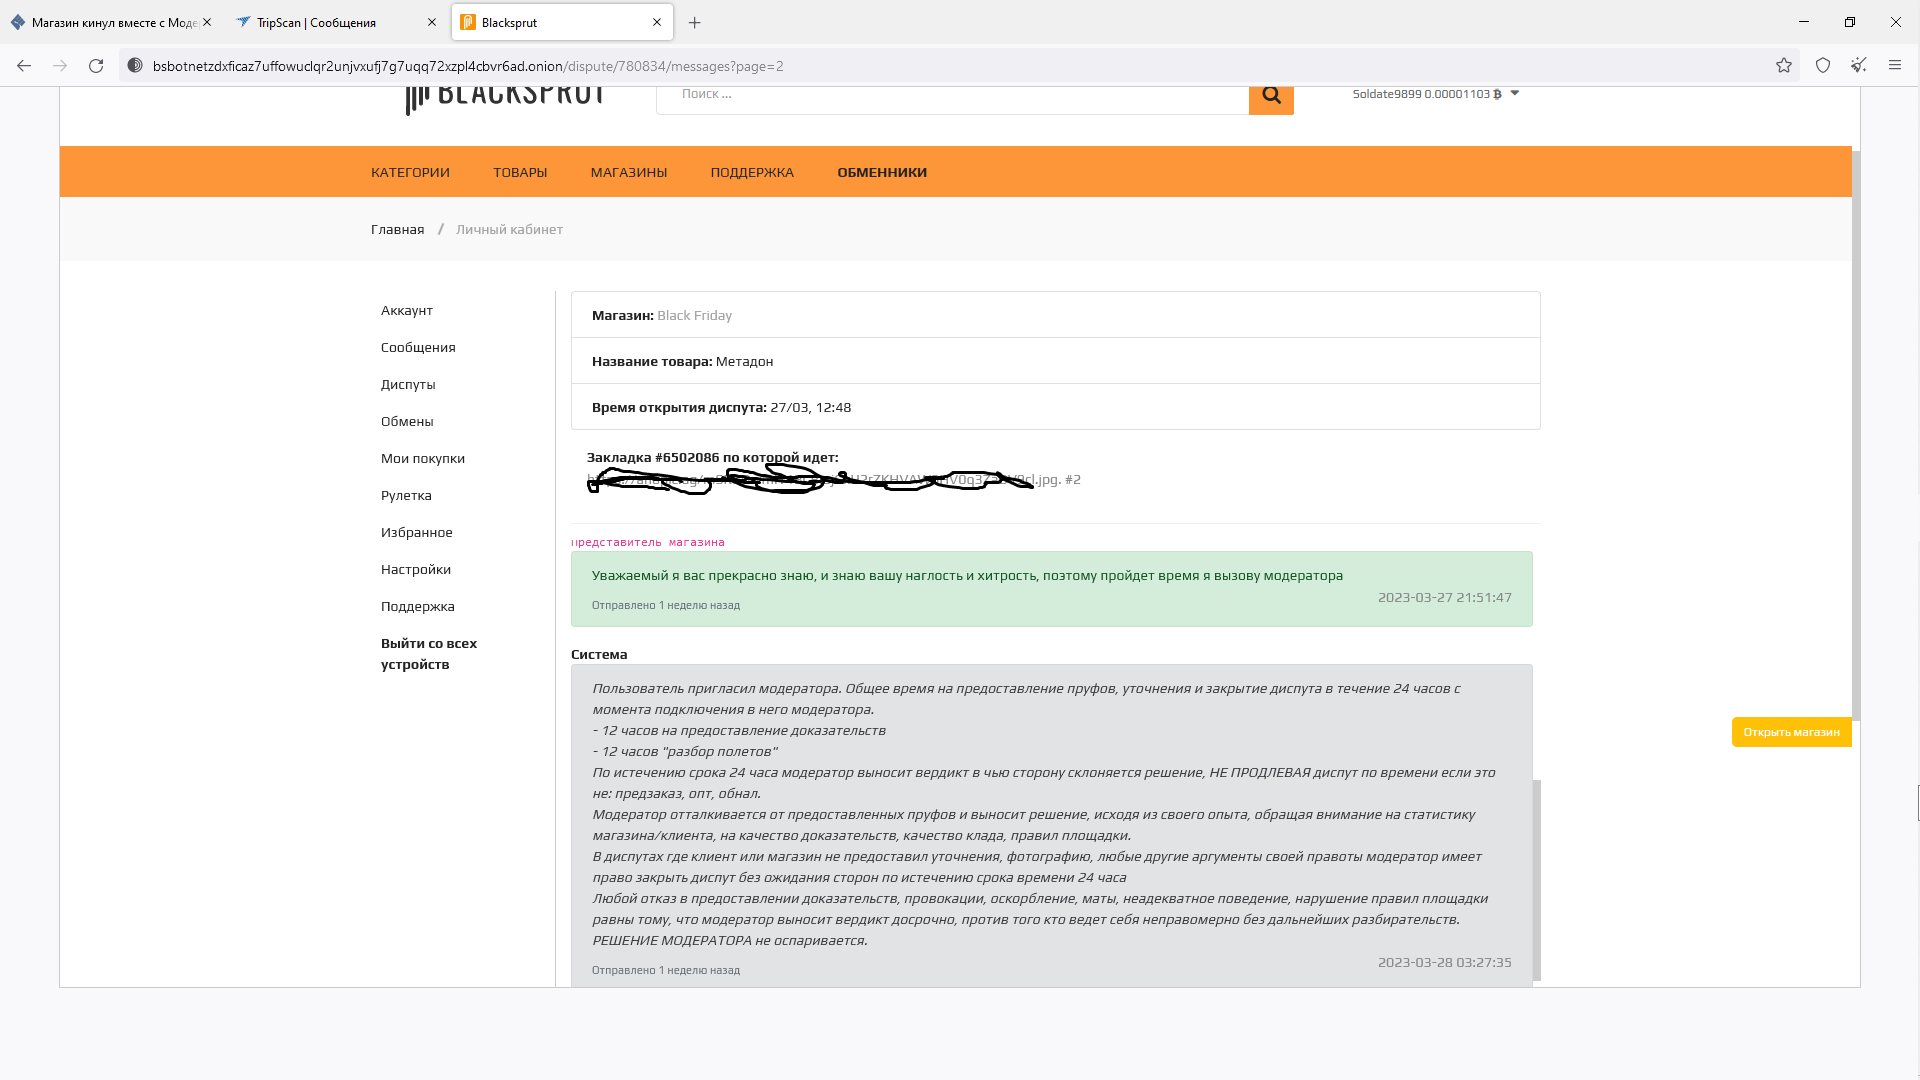
Task: Open Диспуты in the sidebar
Action: (x=408, y=384)
